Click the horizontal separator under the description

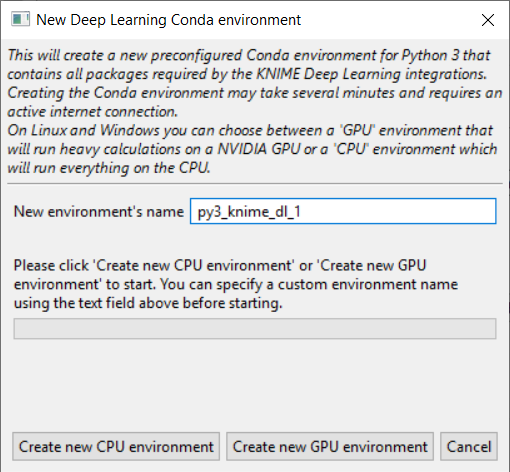[255, 183]
